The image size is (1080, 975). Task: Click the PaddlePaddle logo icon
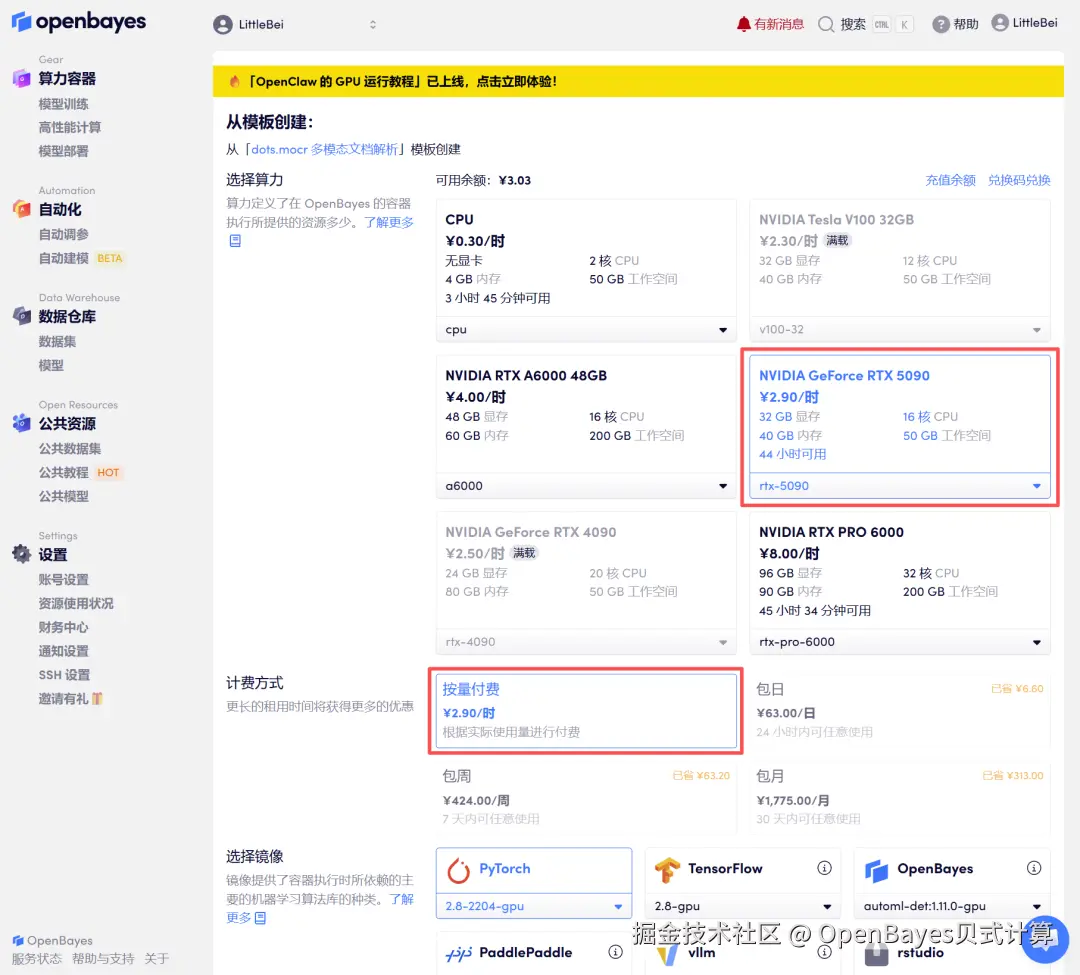458,954
